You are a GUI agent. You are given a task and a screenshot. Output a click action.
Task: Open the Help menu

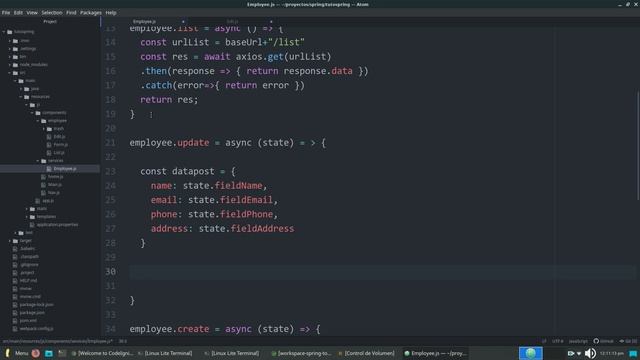point(111,13)
